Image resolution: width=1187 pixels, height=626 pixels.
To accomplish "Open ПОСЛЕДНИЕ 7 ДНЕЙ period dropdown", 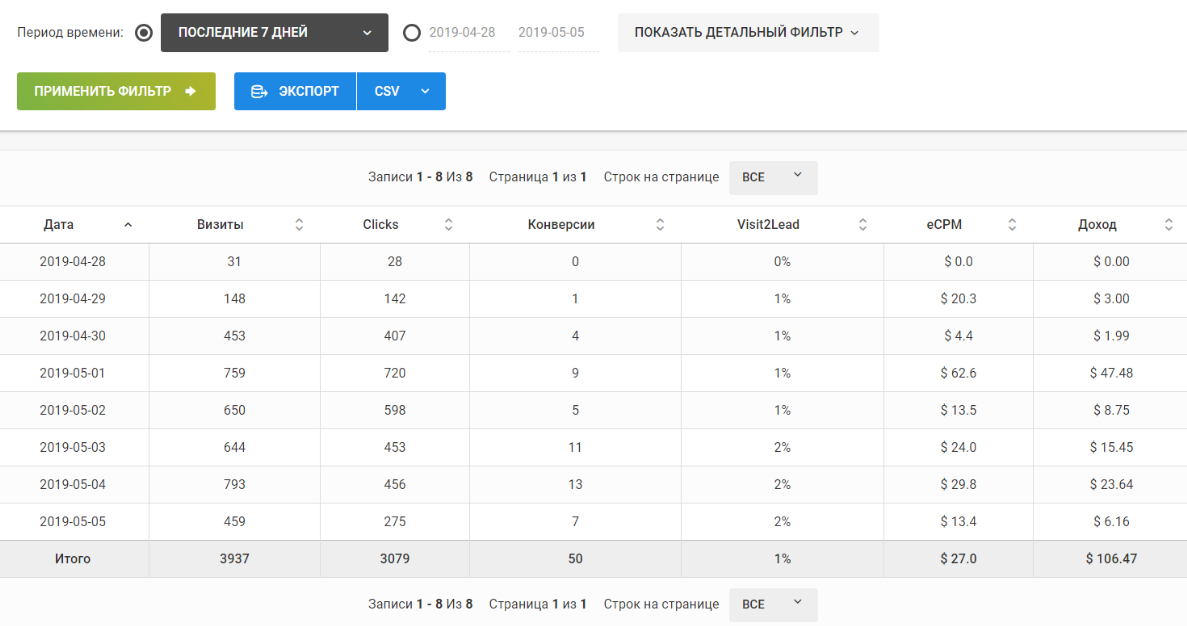I will pyautogui.click(x=274, y=32).
